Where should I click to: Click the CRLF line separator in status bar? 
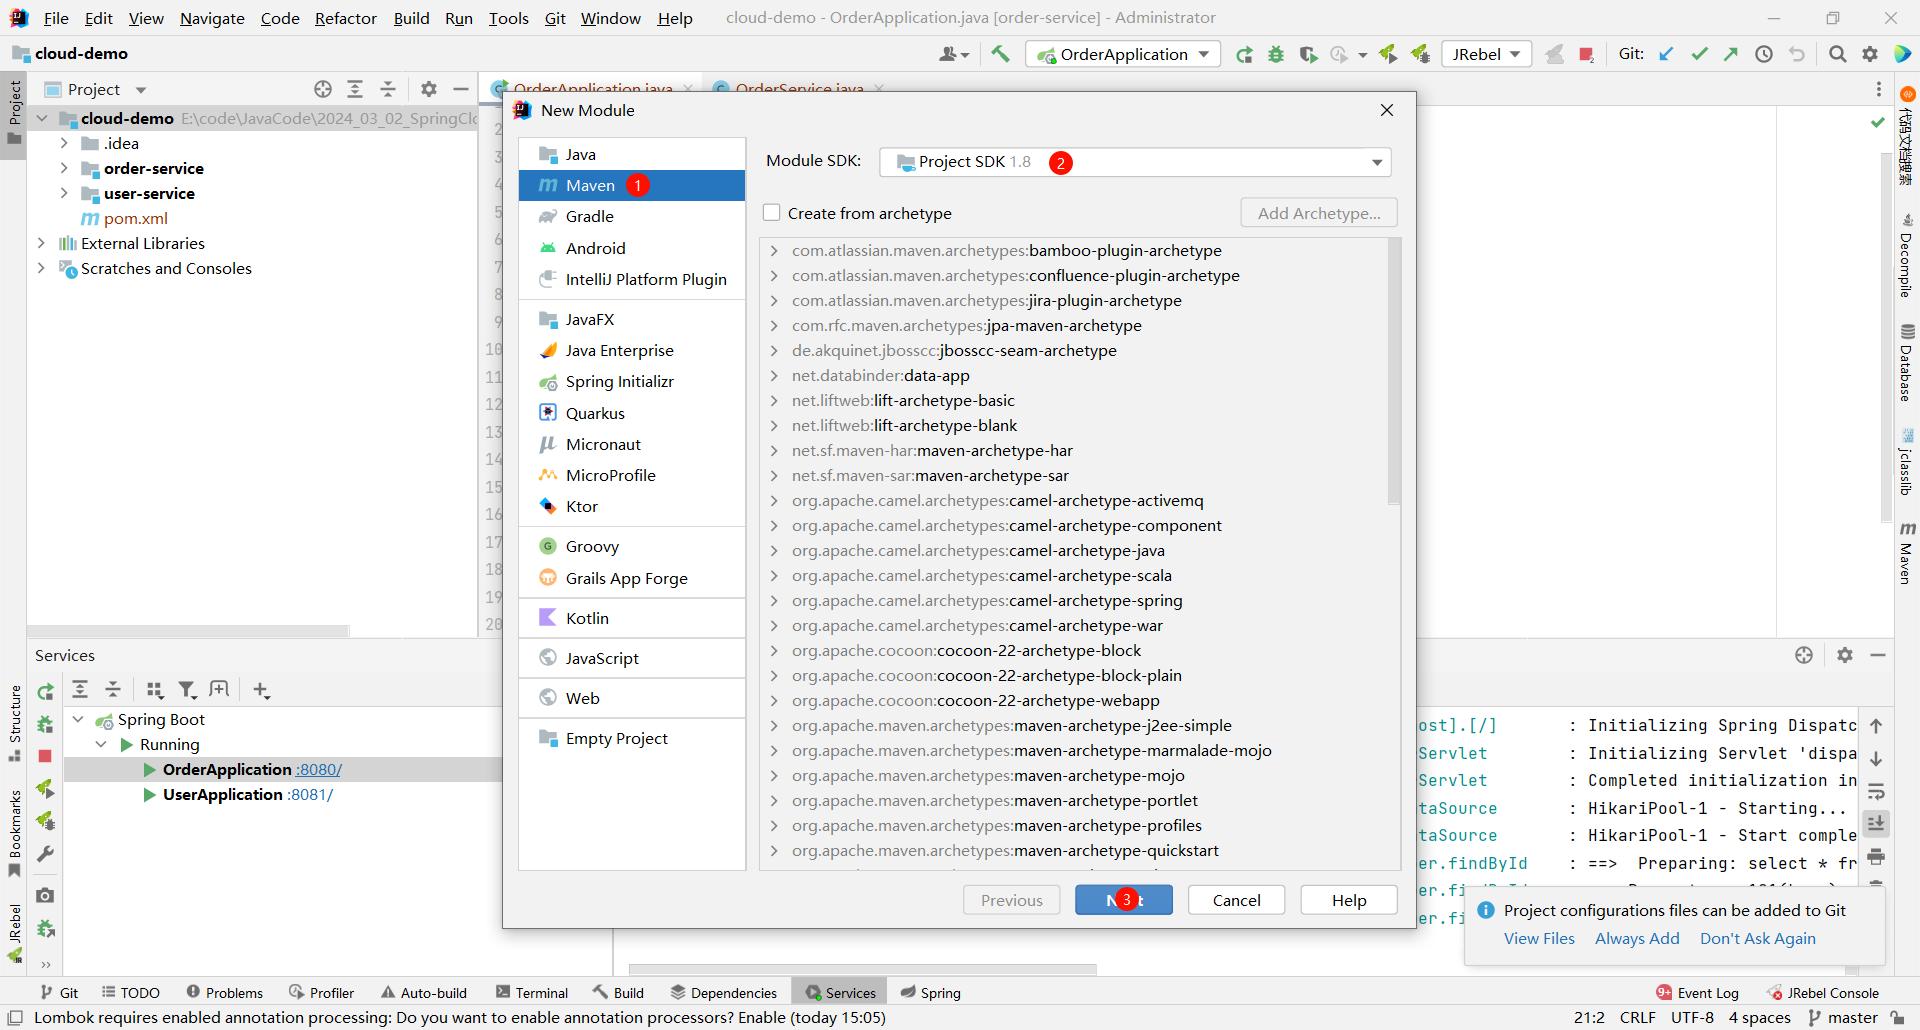point(1638,1018)
